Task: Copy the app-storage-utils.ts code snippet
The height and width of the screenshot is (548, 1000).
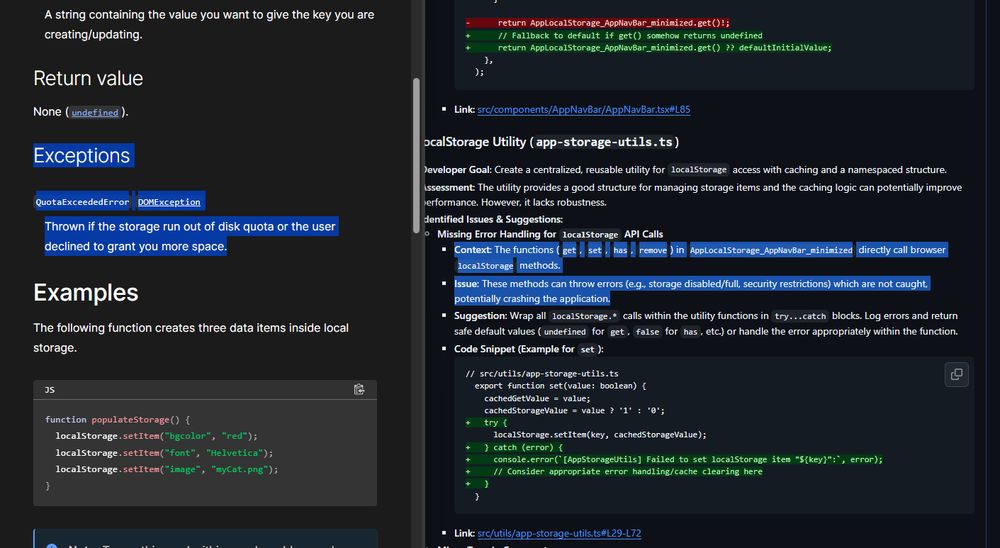Action: (956, 374)
